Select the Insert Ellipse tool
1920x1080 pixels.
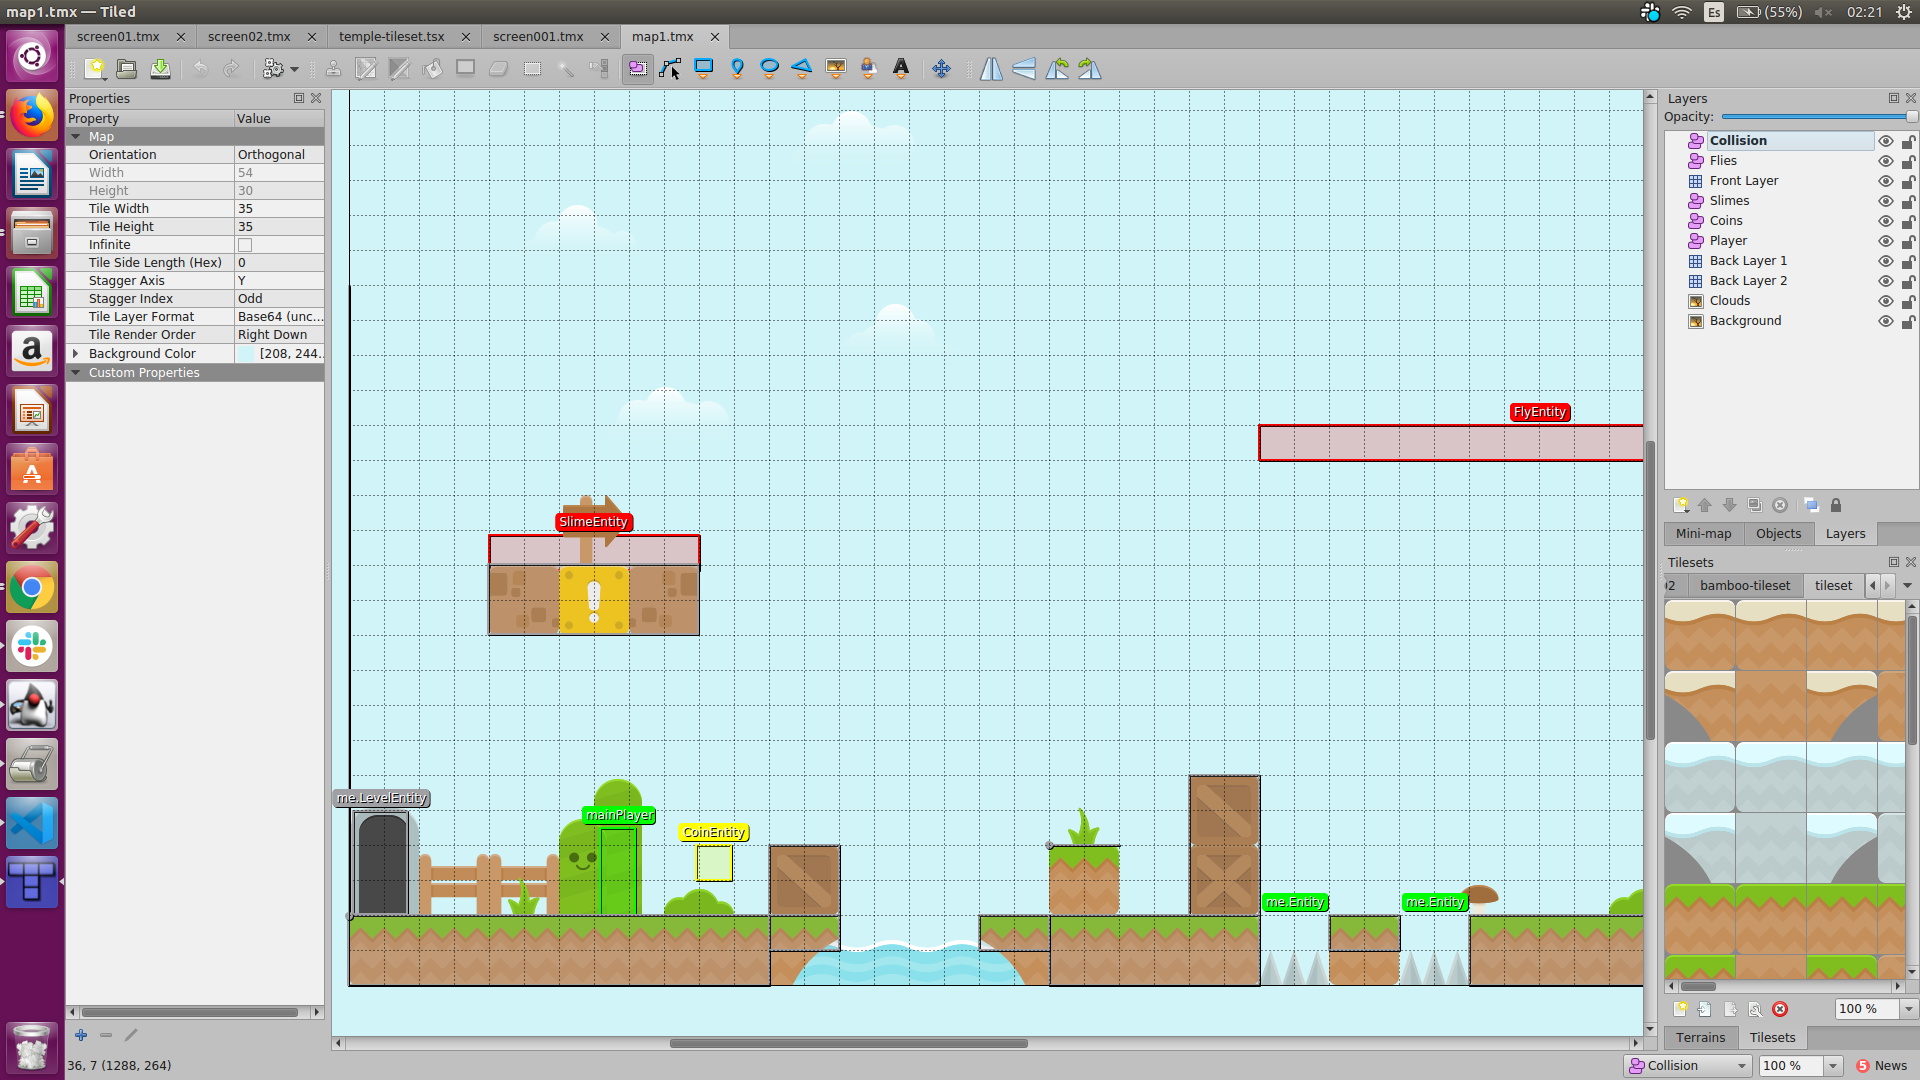tap(770, 68)
